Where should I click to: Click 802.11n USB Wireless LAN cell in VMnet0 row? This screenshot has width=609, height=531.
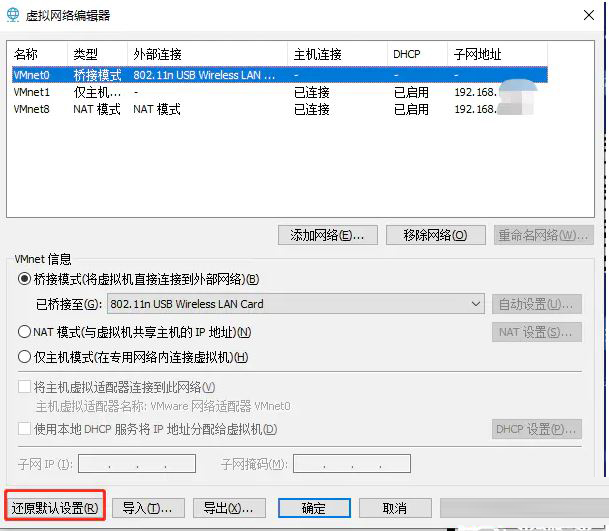(x=204, y=75)
